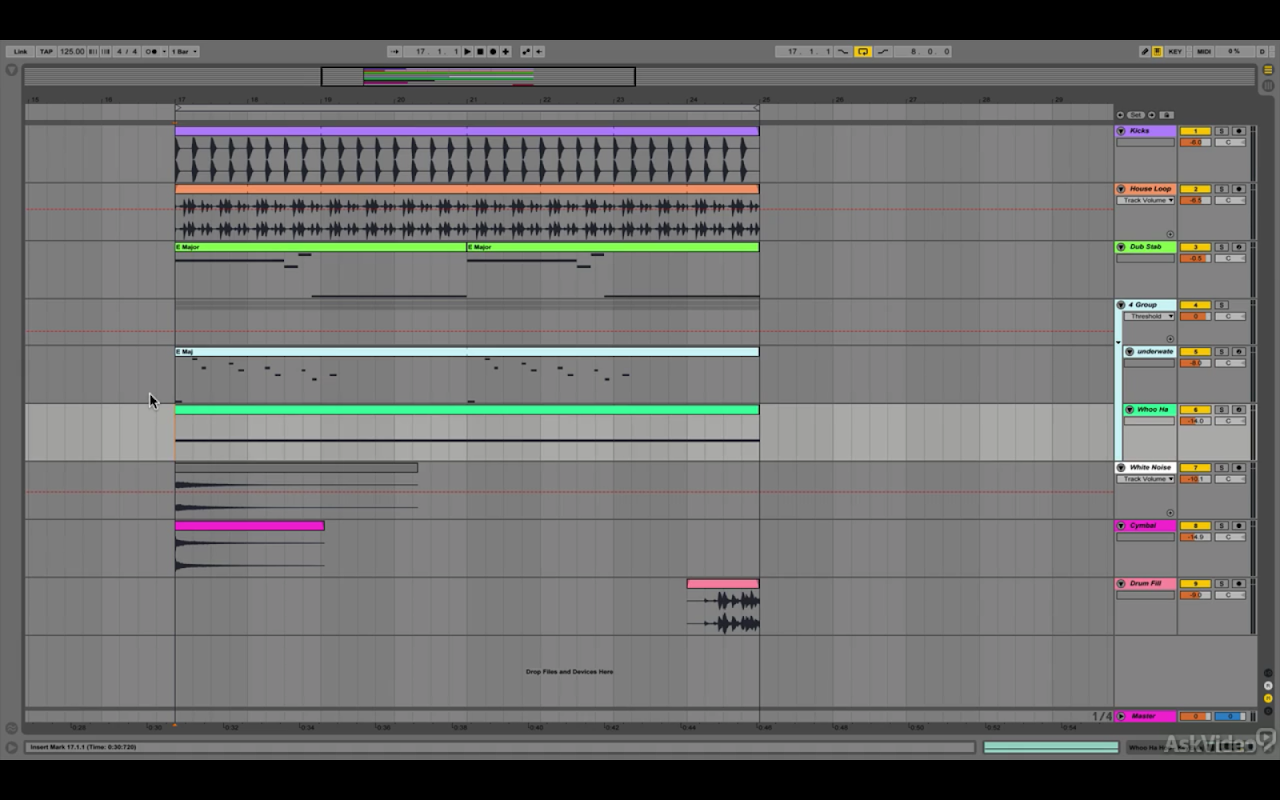This screenshot has width=1280, height=800.
Task: Enable the Draw Mode pencil
Action: point(1145,51)
